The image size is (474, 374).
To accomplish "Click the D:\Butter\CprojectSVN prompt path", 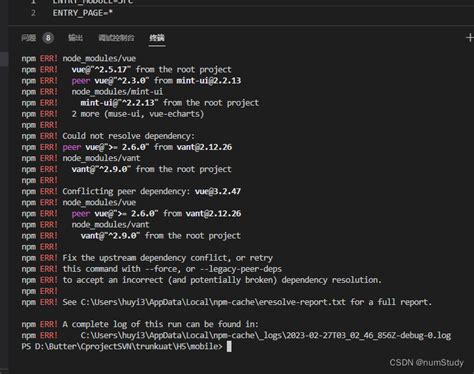I will coord(128,346).
